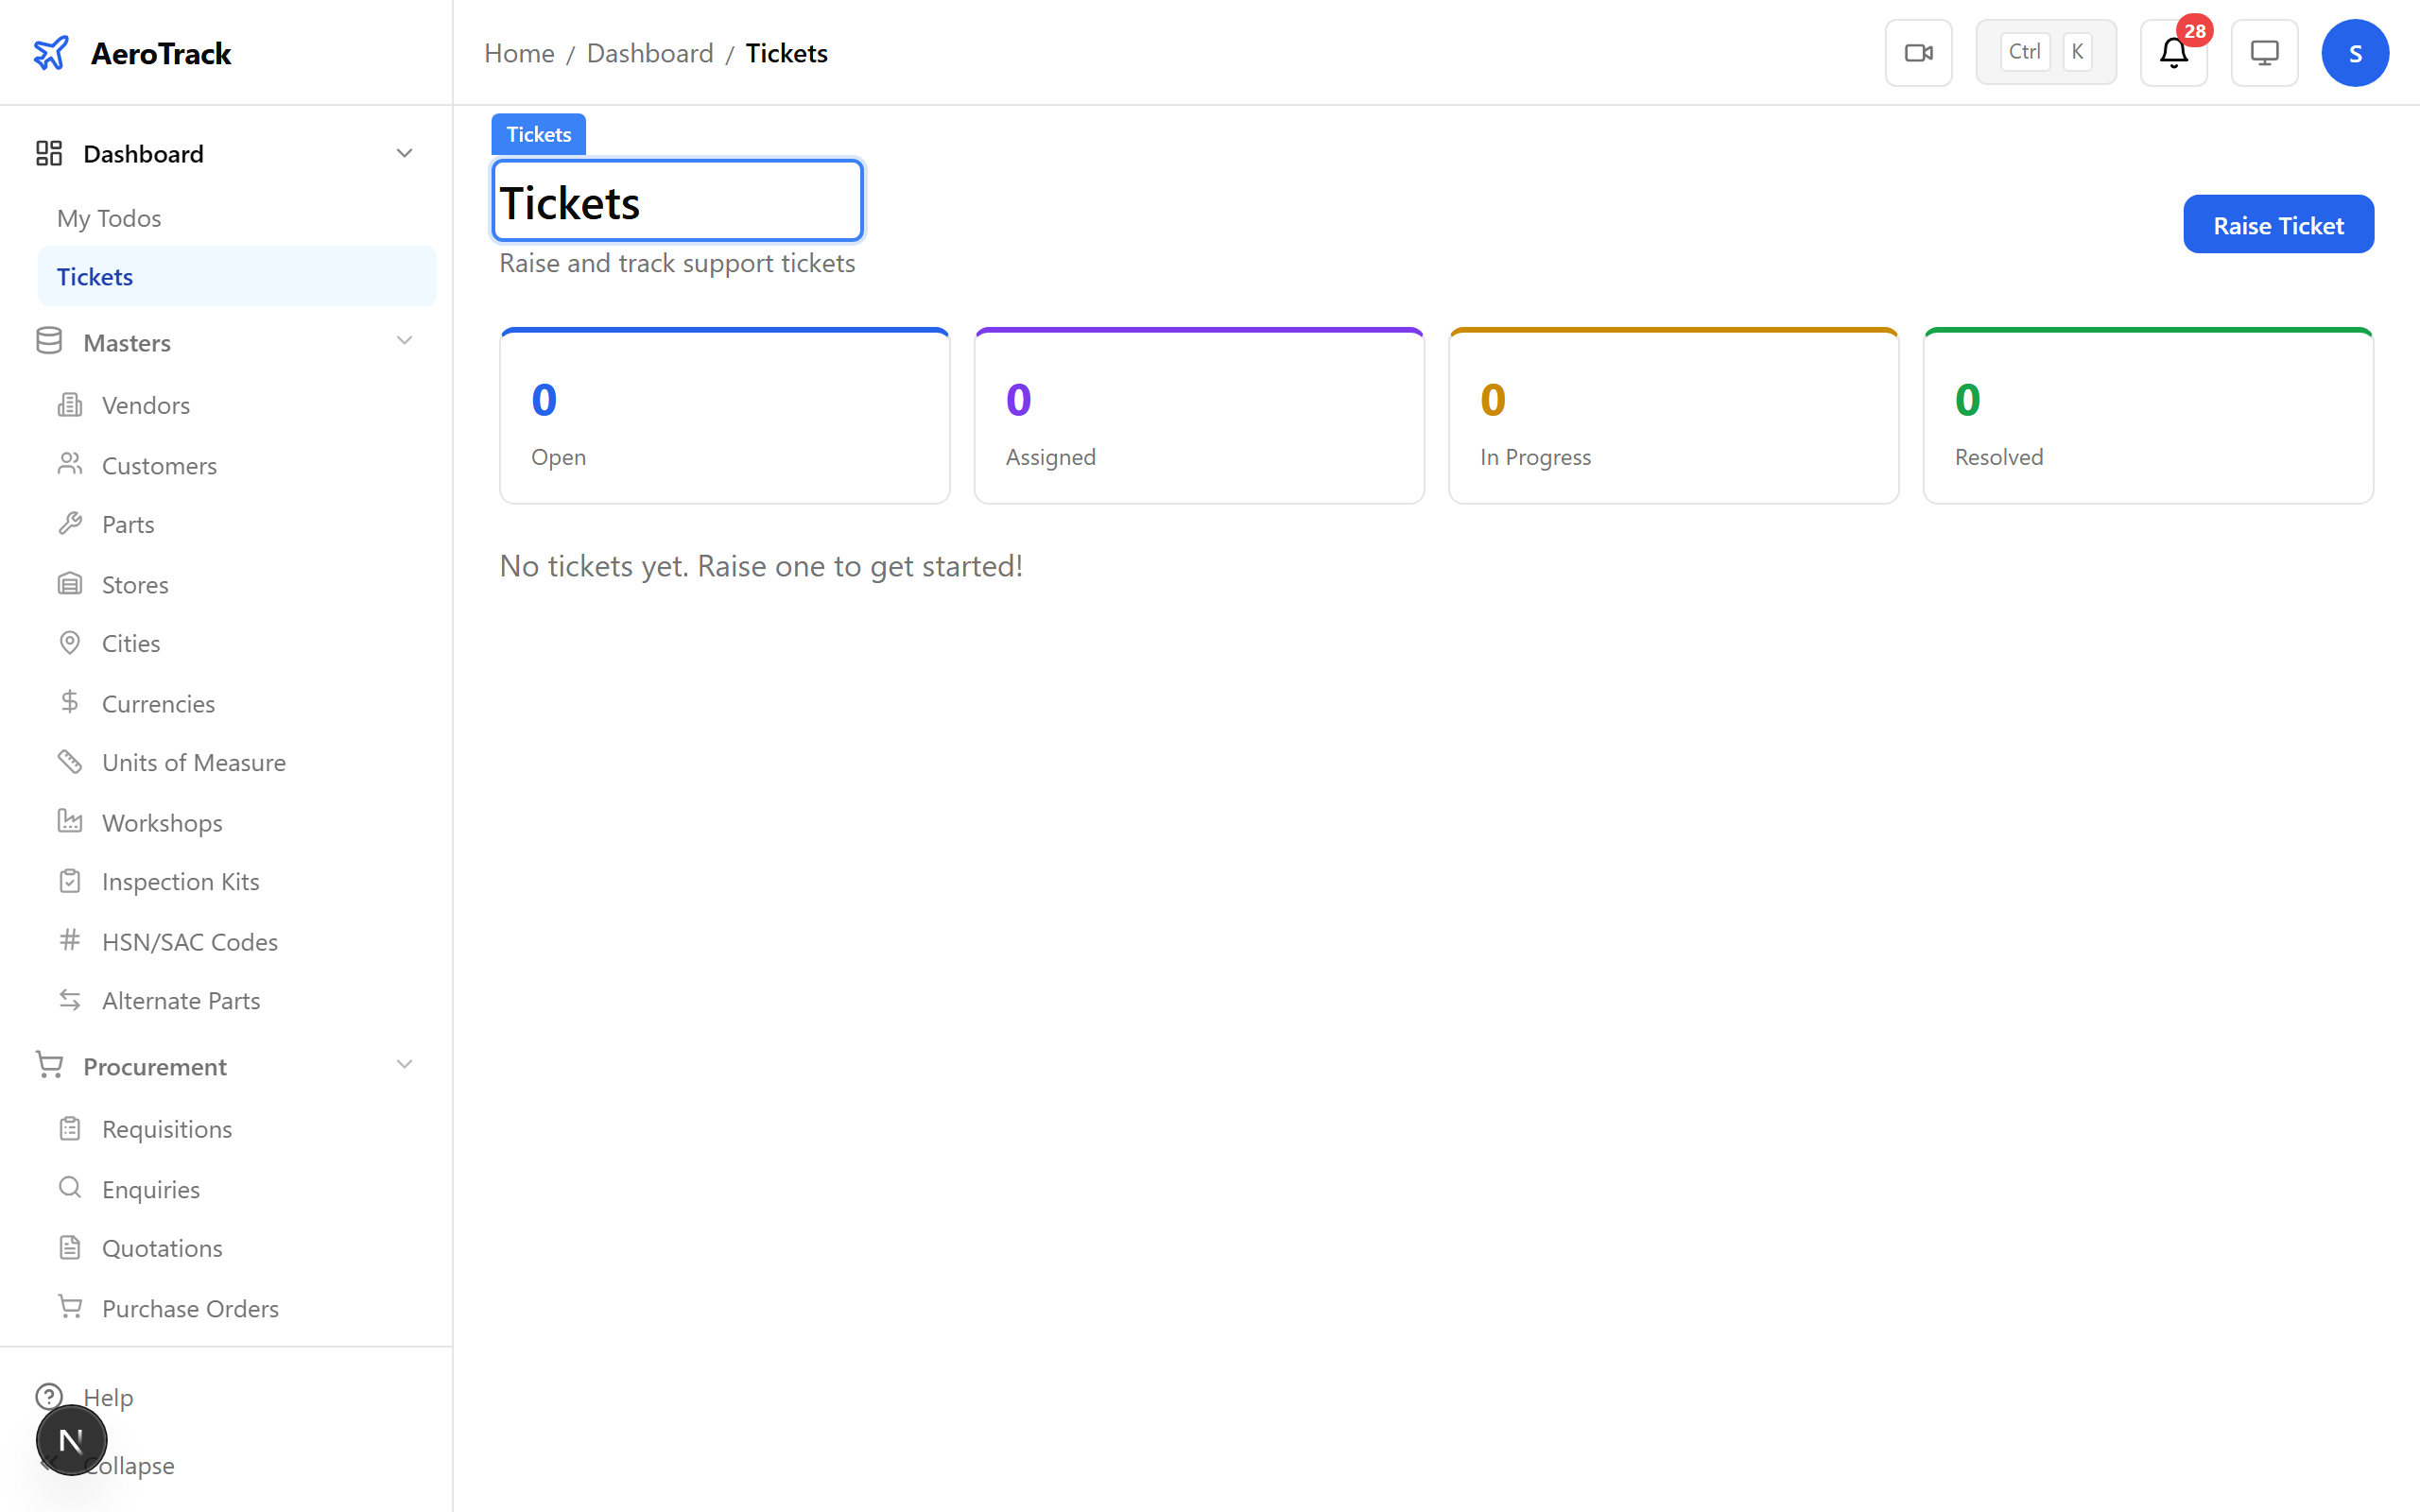Open the Stores section
The image size is (2420, 1512).
coord(134,583)
